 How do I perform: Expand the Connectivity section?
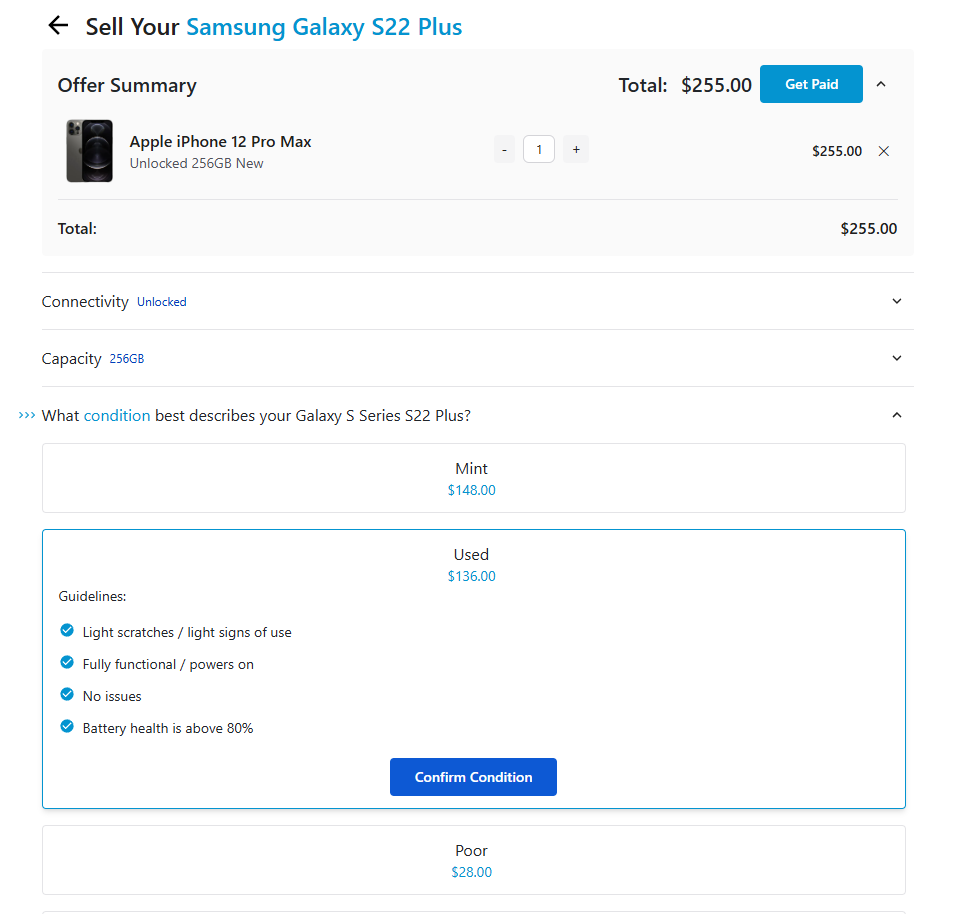(x=896, y=301)
